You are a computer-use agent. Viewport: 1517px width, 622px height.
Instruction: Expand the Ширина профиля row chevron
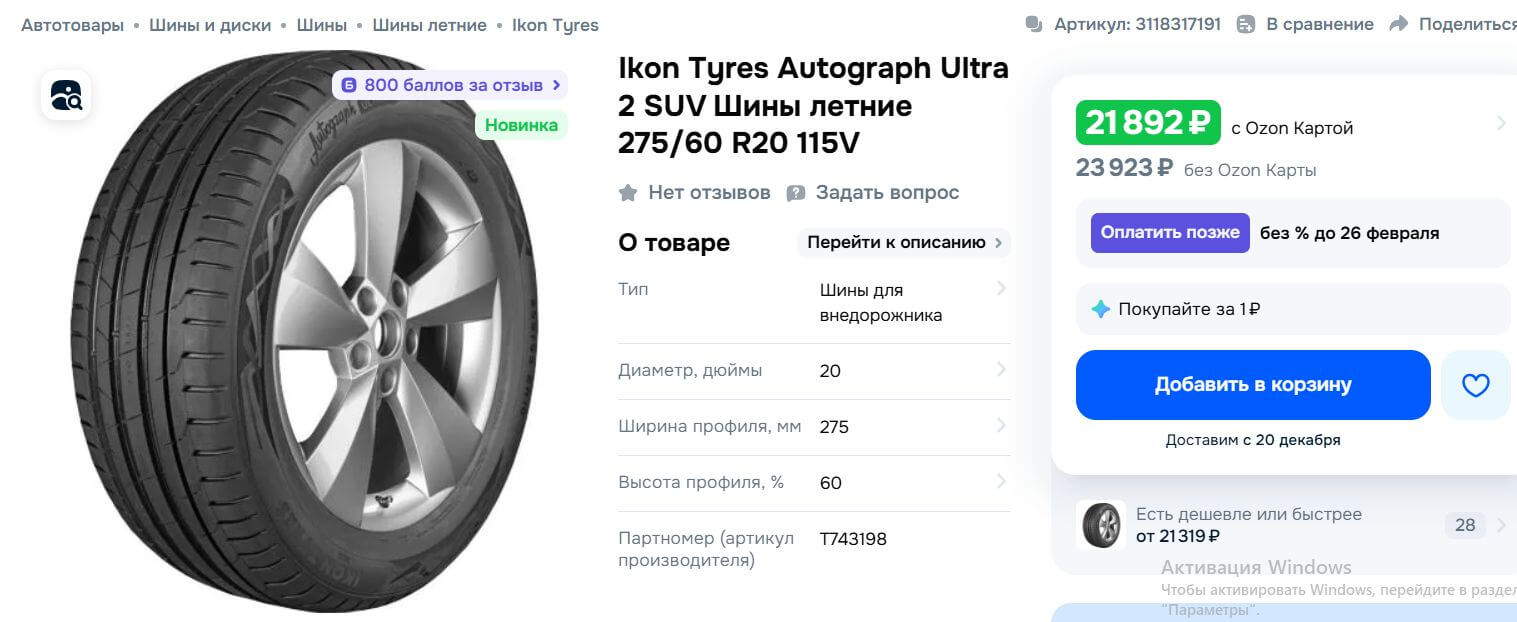1001,426
